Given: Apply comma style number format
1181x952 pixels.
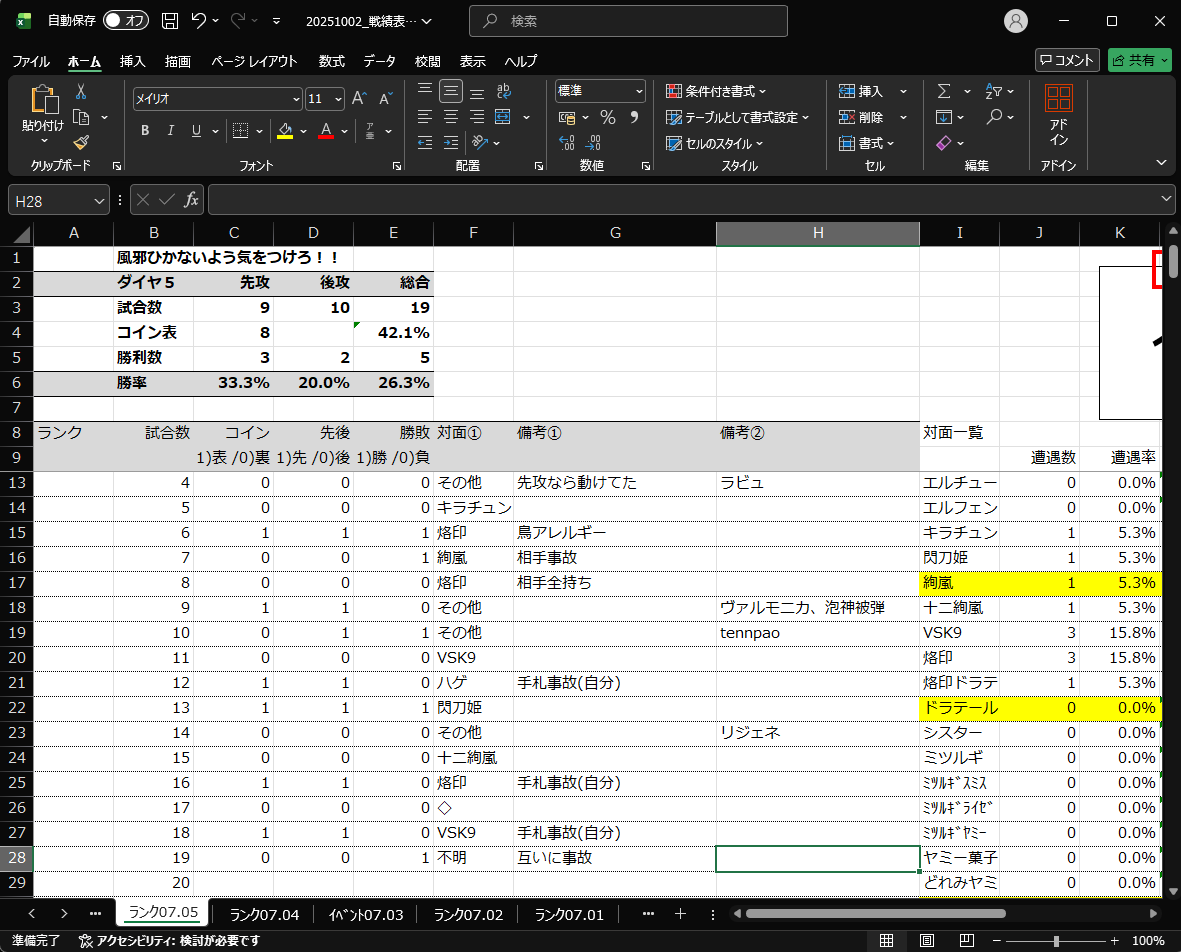Looking at the screenshot, I should tap(634, 117).
